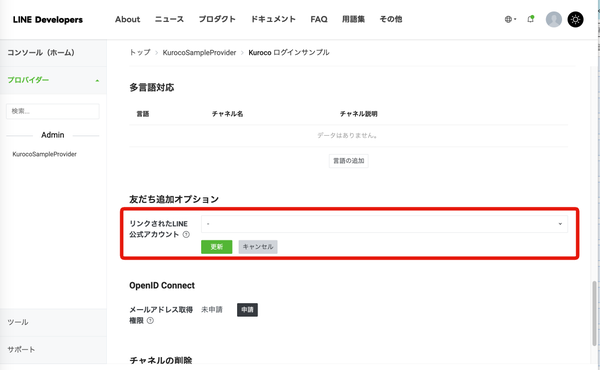This screenshot has height=370, width=600.
Task: Open the language globe selector
Action: [x=510, y=19]
